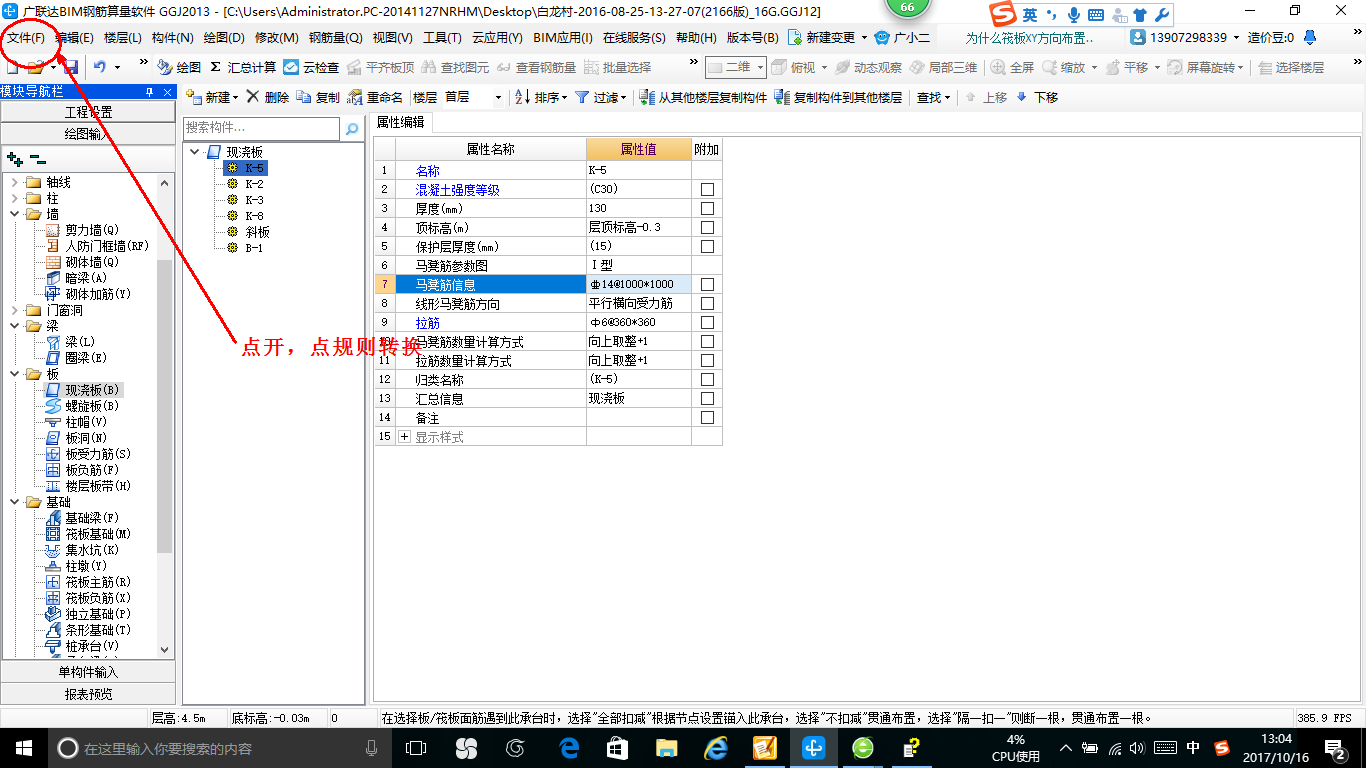Click the notification bell icon

click(1310, 37)
